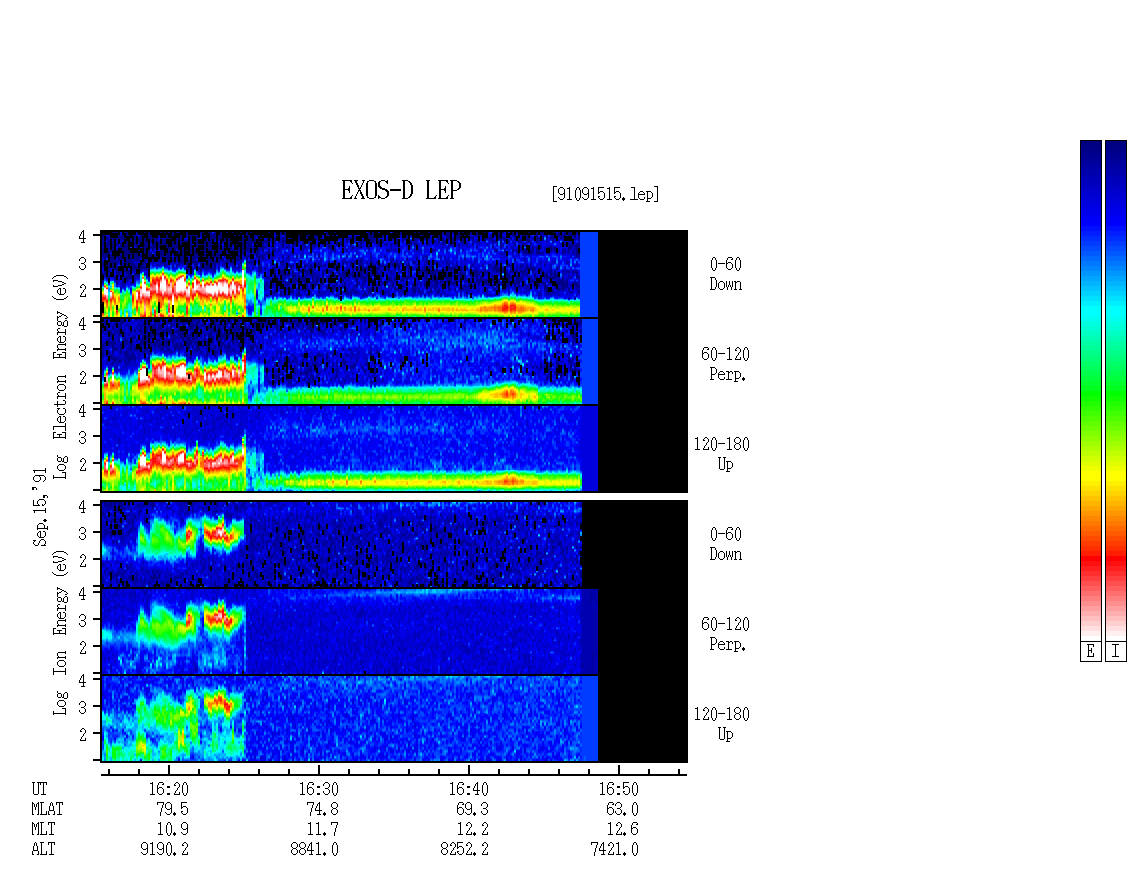The image size is (1130, 875).
Task: Click the MLT value 11.7
Action: click(322, 830)
